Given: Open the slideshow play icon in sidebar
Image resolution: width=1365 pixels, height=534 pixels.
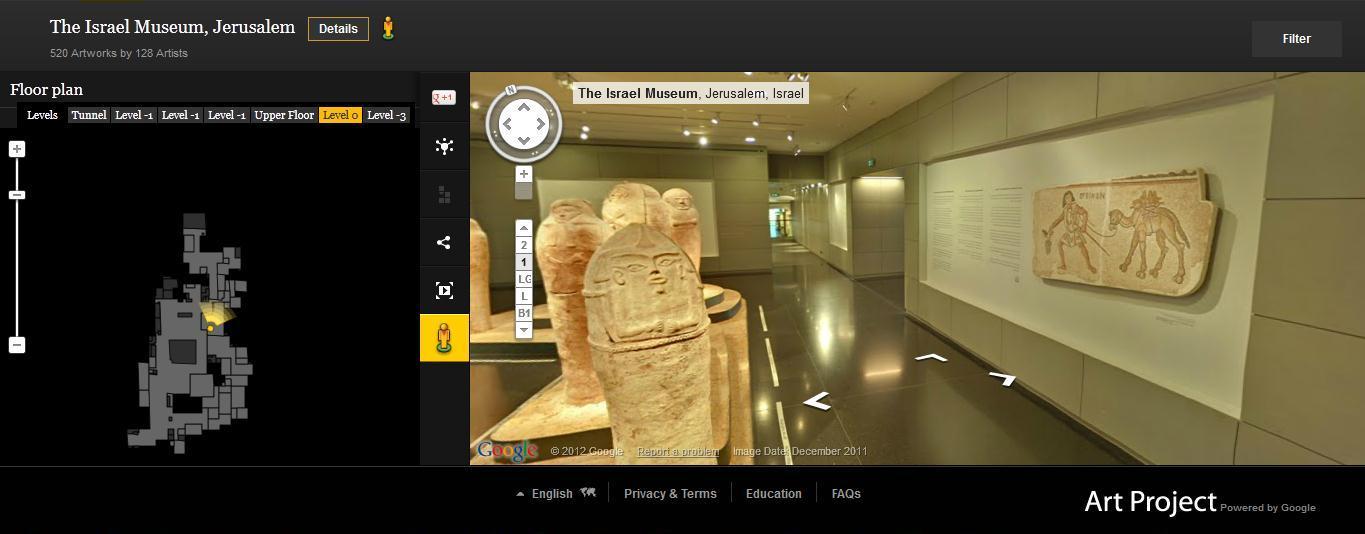Looking at the screenshot, I should click(444, 291).
